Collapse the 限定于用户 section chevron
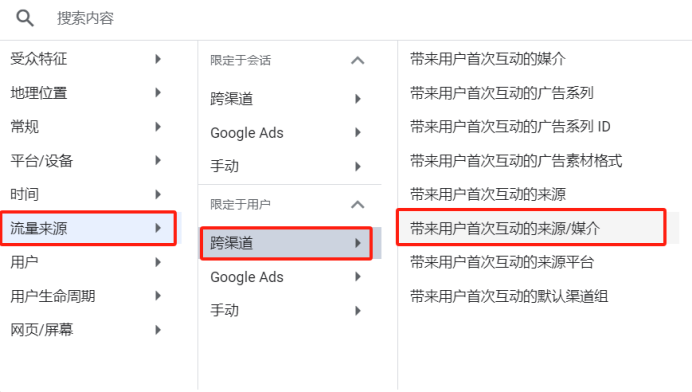This screenshot has width=692, height=392. pyautogui.click(x=357, y=204)
